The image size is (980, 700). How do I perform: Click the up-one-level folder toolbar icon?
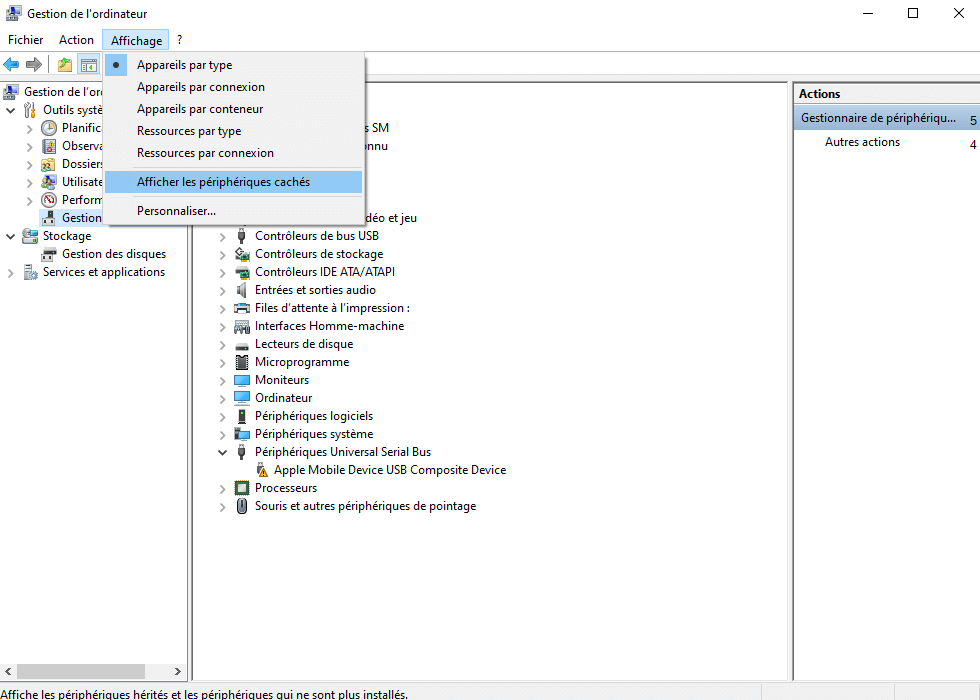tap(65, 65)
